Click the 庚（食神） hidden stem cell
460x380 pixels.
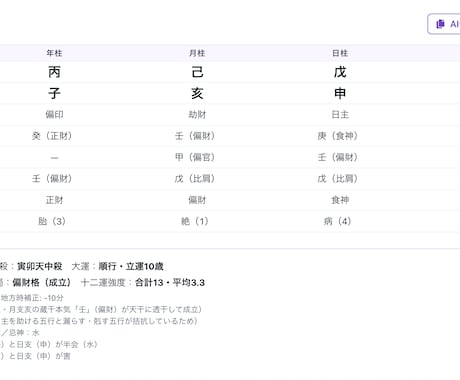337,136
